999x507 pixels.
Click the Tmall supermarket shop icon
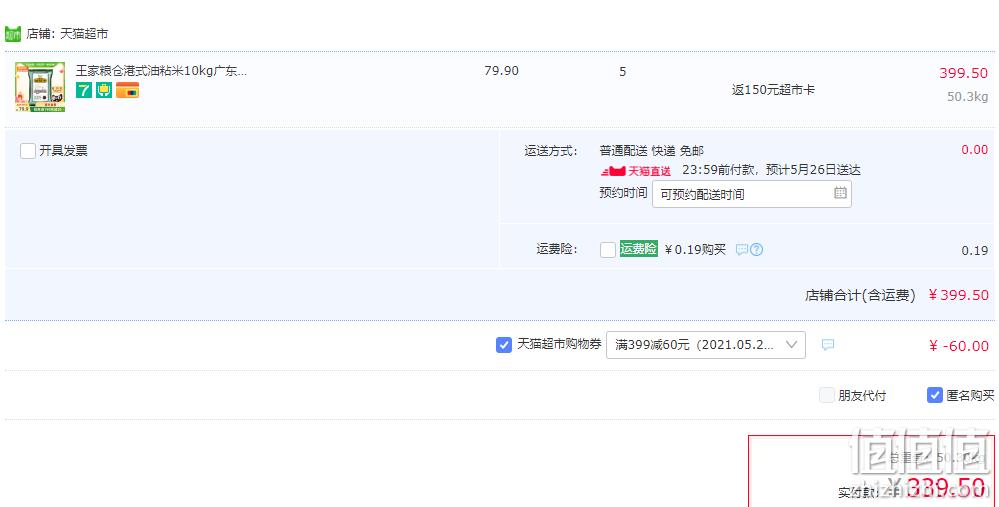[13, 34]
